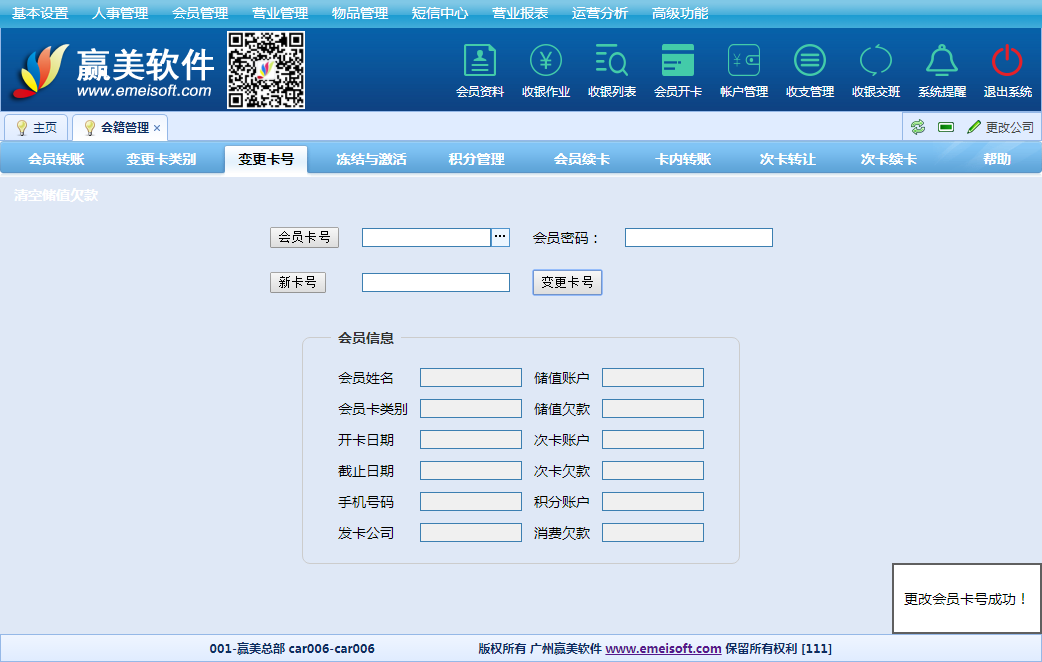1042x662 pixels.
Task: Click the 新卡号 input field
Action: [436, 283]
